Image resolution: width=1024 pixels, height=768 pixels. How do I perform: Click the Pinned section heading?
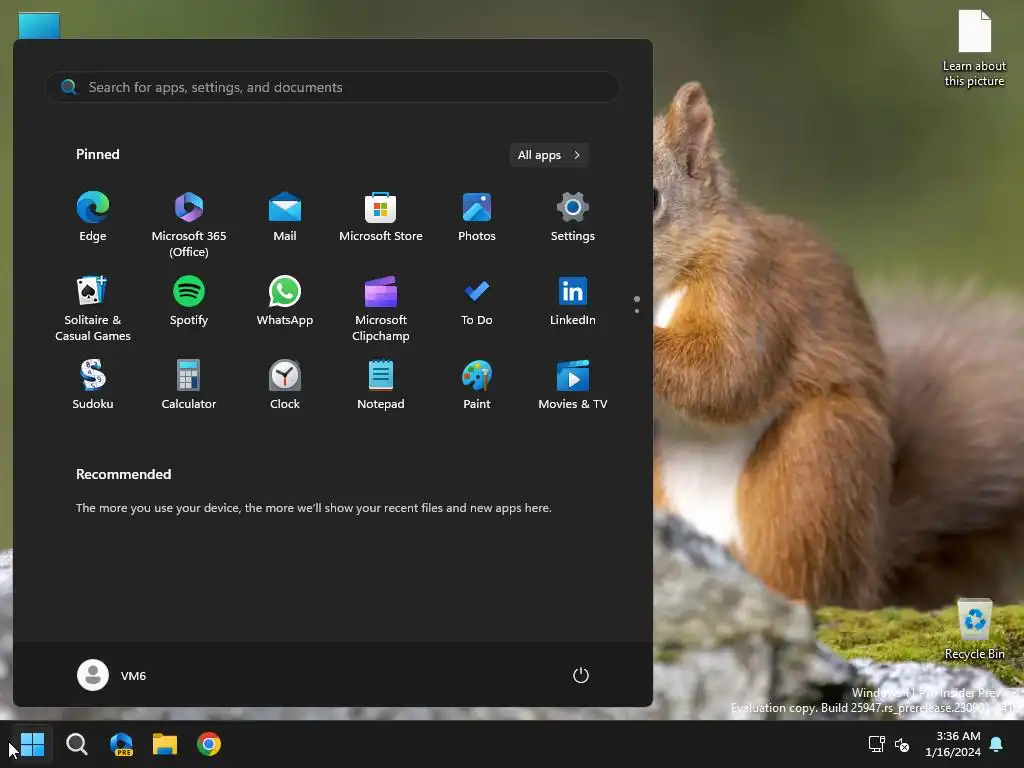97,154
